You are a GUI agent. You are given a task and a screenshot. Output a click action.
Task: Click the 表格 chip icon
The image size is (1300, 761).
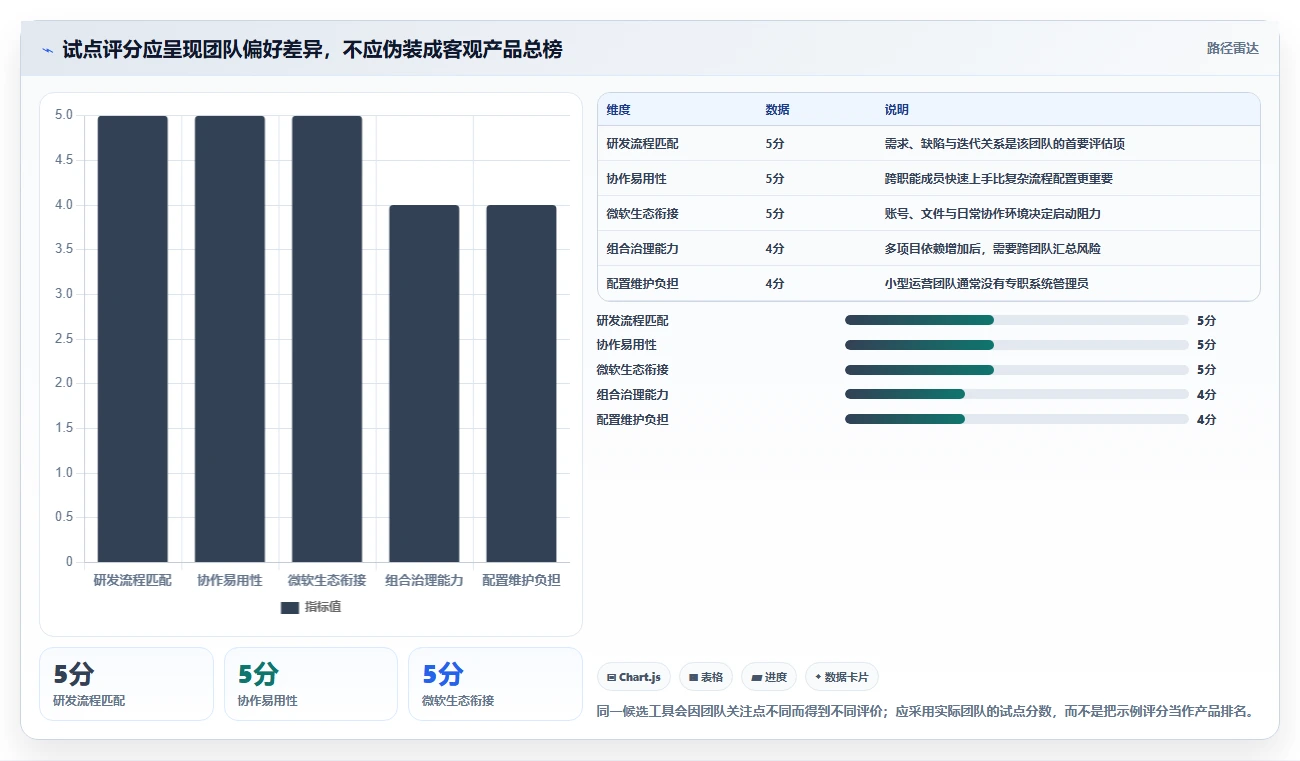coord(694,677)
